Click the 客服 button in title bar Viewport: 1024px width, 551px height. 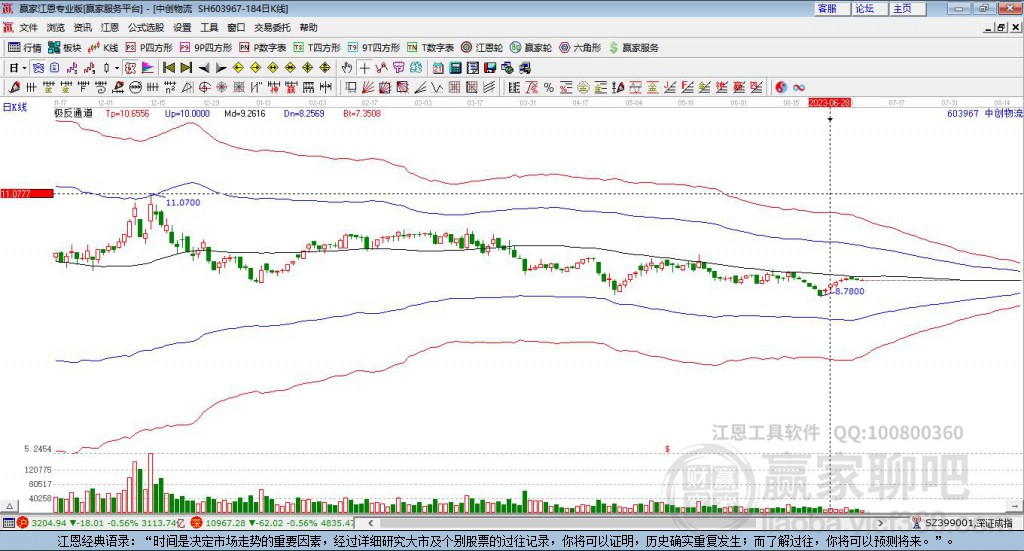click(x=832, y=8)
